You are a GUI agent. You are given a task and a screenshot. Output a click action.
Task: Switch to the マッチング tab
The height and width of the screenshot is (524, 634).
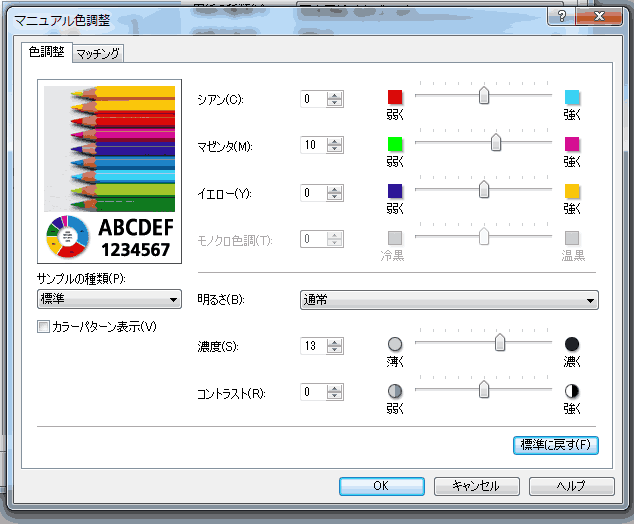tap(98, 53)
